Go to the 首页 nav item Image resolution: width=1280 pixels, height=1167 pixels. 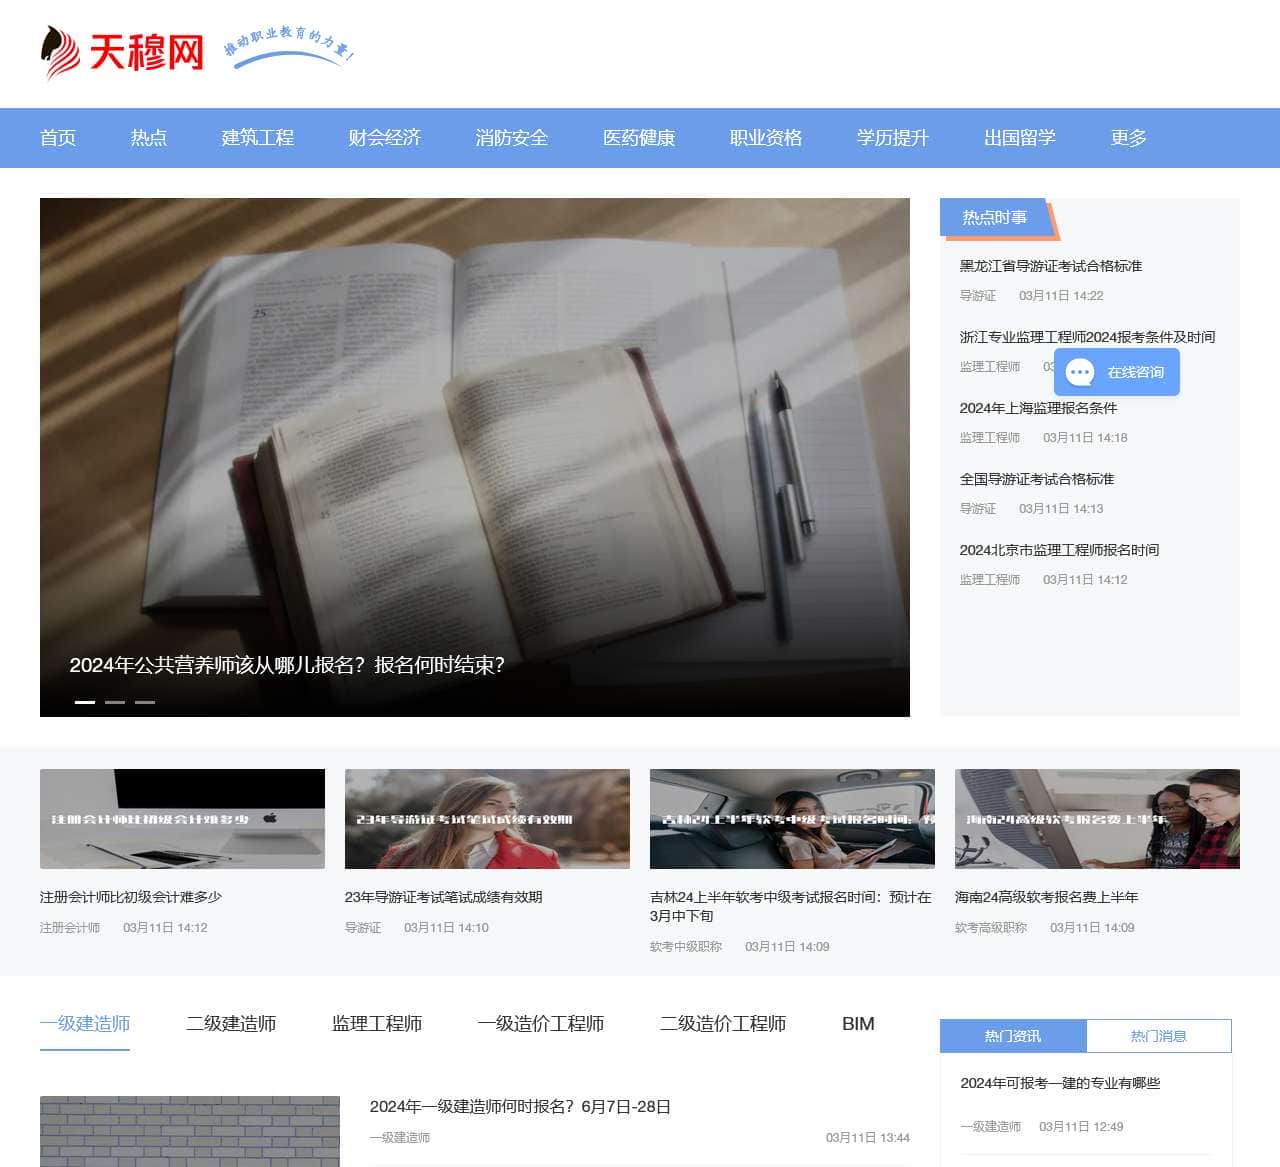[58, 138]
